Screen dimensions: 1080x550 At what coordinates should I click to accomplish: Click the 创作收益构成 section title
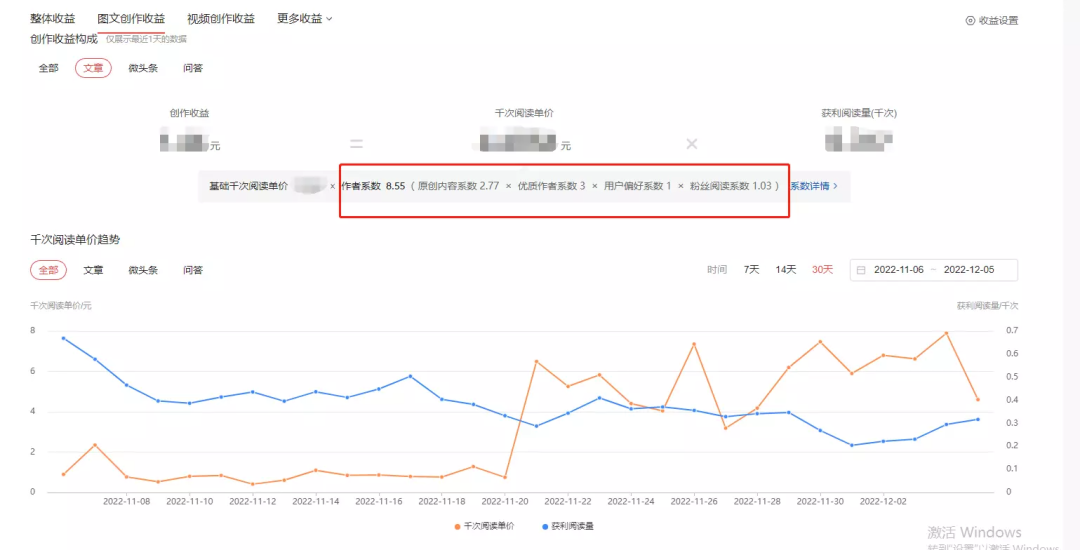point(64,39)
